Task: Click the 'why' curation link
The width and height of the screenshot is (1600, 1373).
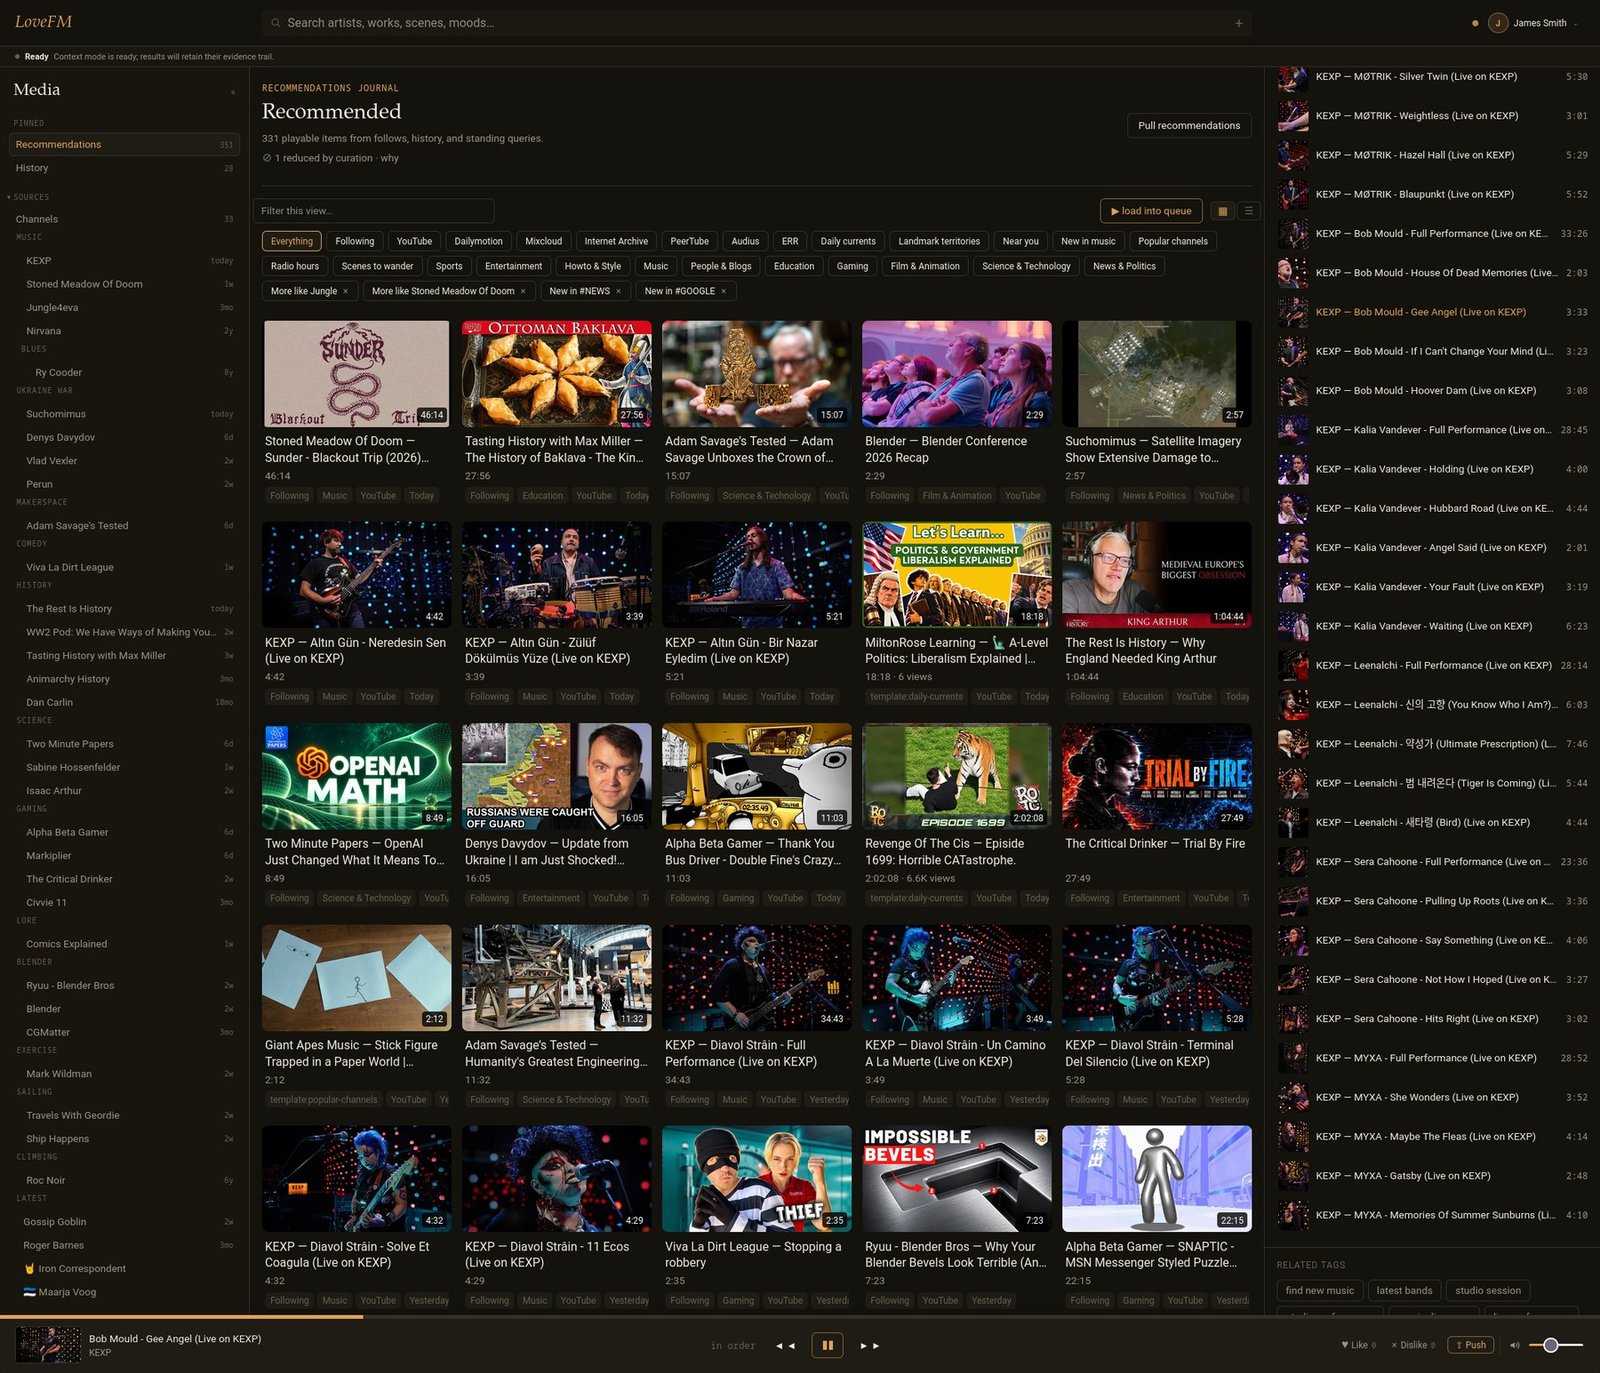Action: pyautogui.click(x=389, y=158)
